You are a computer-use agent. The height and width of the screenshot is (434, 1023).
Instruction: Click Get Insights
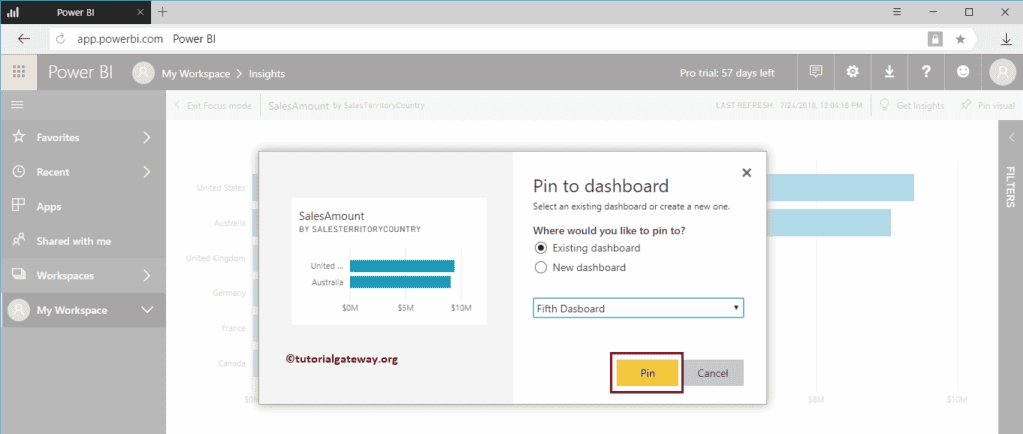pyautogui.click(x=912, y=105)
